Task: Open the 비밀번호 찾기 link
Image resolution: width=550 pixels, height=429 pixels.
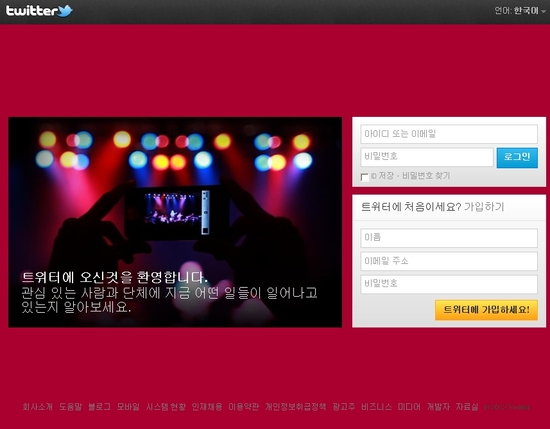Action: coord(426,176)
